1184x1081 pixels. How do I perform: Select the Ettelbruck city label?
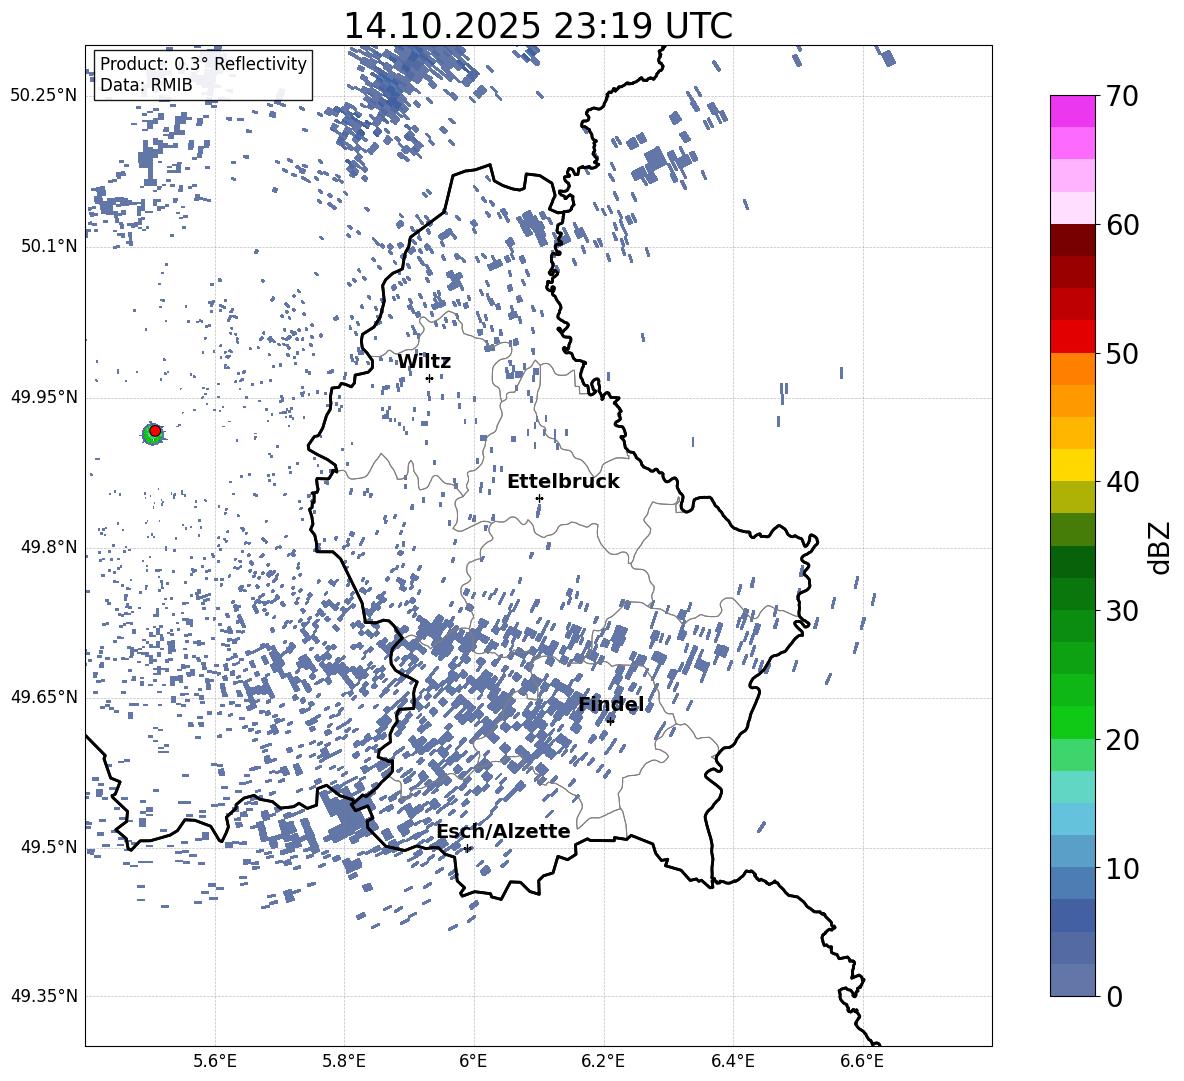click(563, 482)
